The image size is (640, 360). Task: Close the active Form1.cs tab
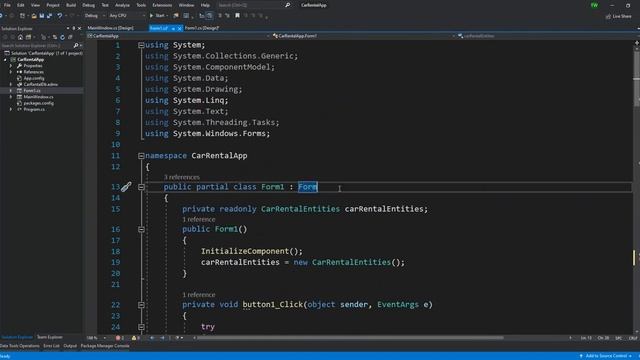coord(180,28)
